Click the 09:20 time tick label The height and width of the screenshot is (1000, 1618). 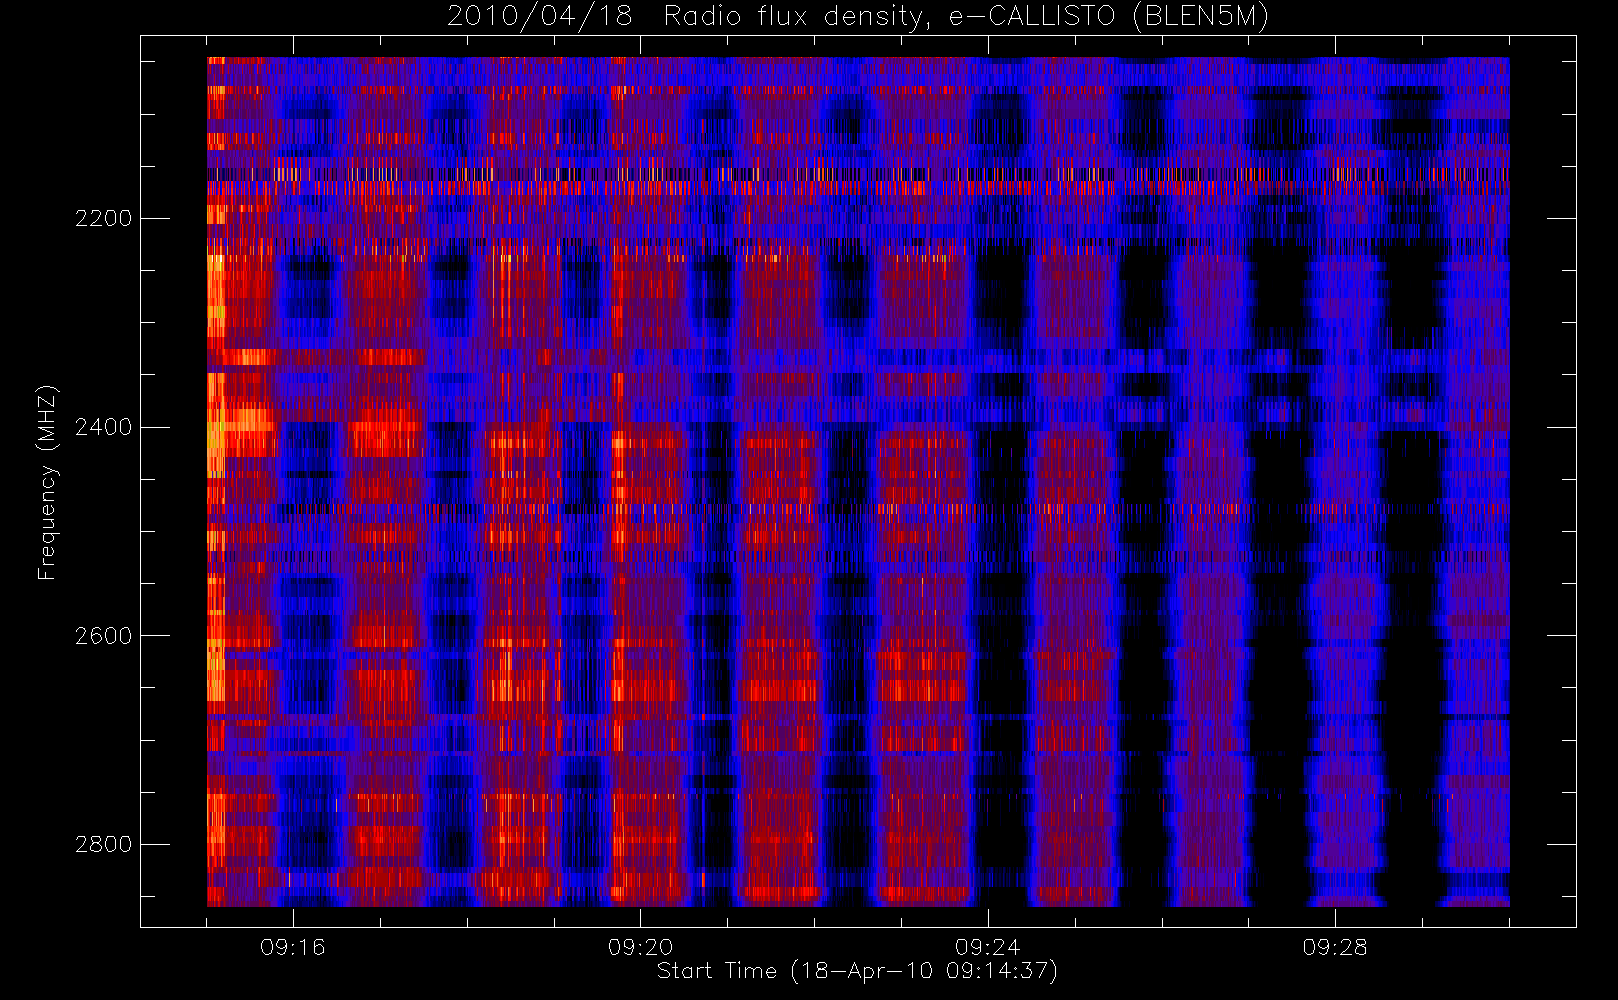coord(640,947)
